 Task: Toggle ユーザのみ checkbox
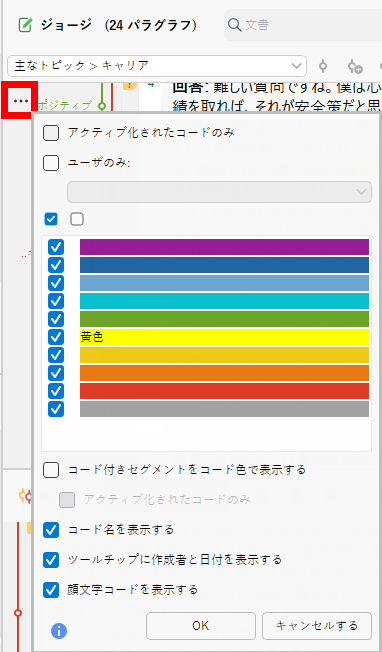point(51,163)
